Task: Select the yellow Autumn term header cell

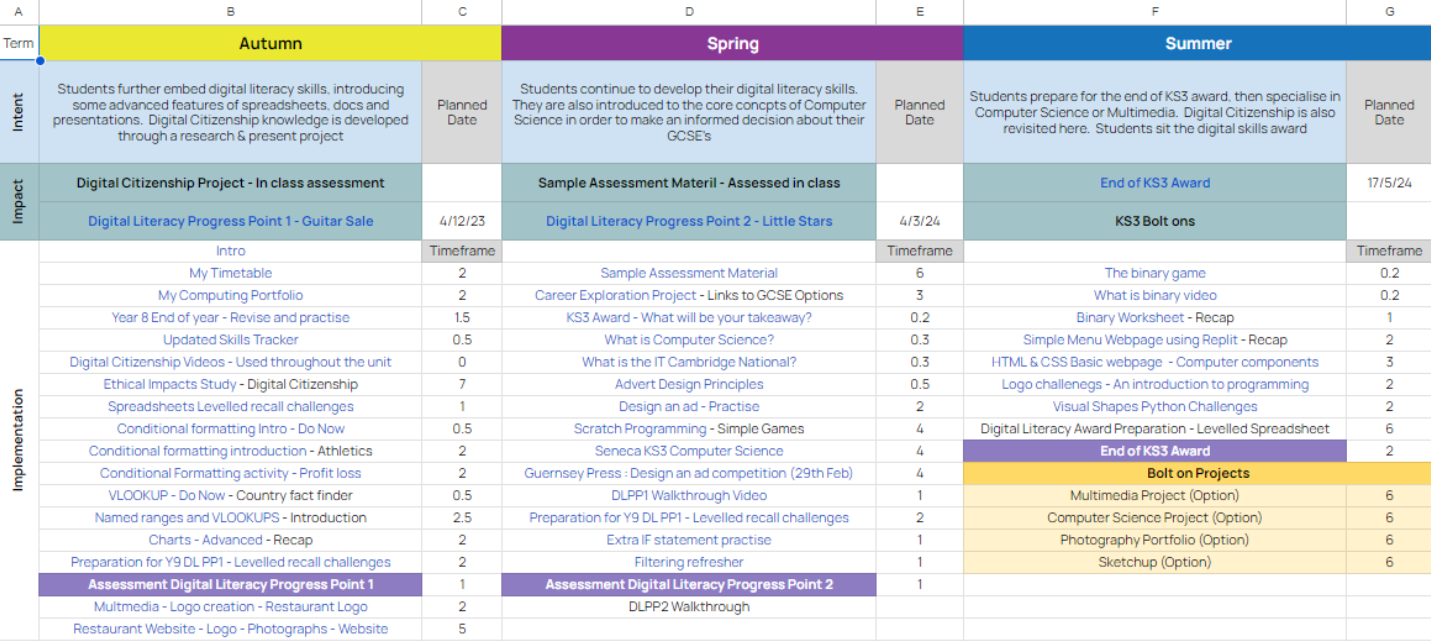Action: 270,44
